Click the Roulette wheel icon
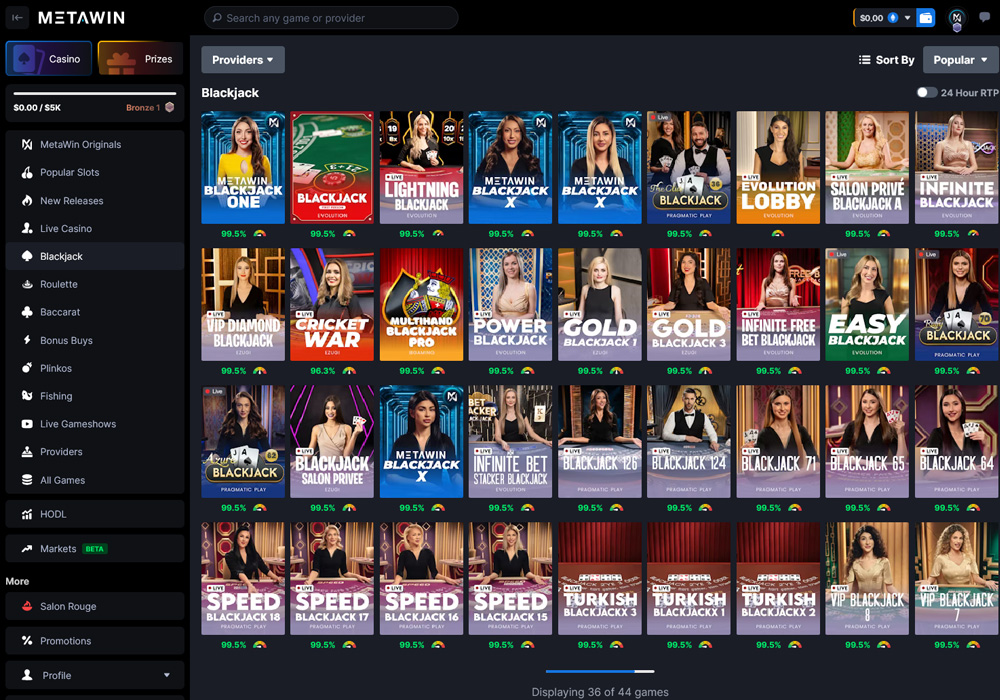Screen dimensions: 1000x700 (x=27, y=284)
